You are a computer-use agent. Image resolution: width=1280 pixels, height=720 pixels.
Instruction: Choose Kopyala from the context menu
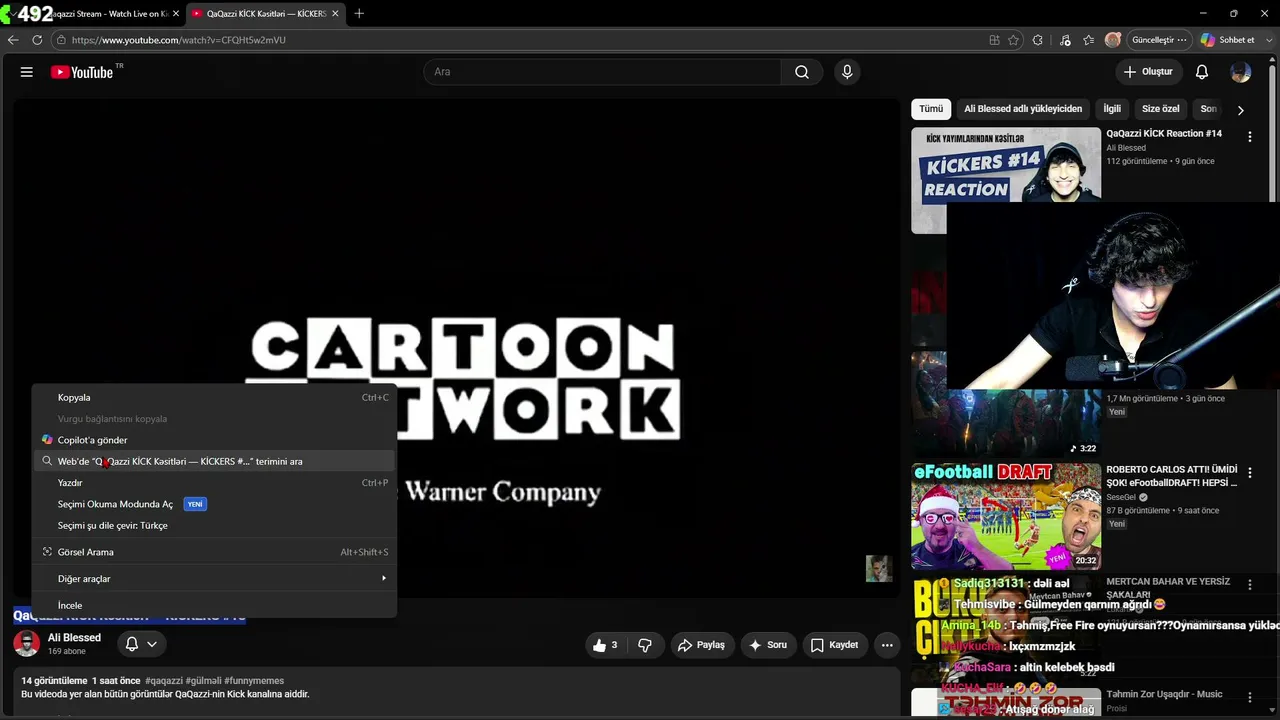point(214,398)
